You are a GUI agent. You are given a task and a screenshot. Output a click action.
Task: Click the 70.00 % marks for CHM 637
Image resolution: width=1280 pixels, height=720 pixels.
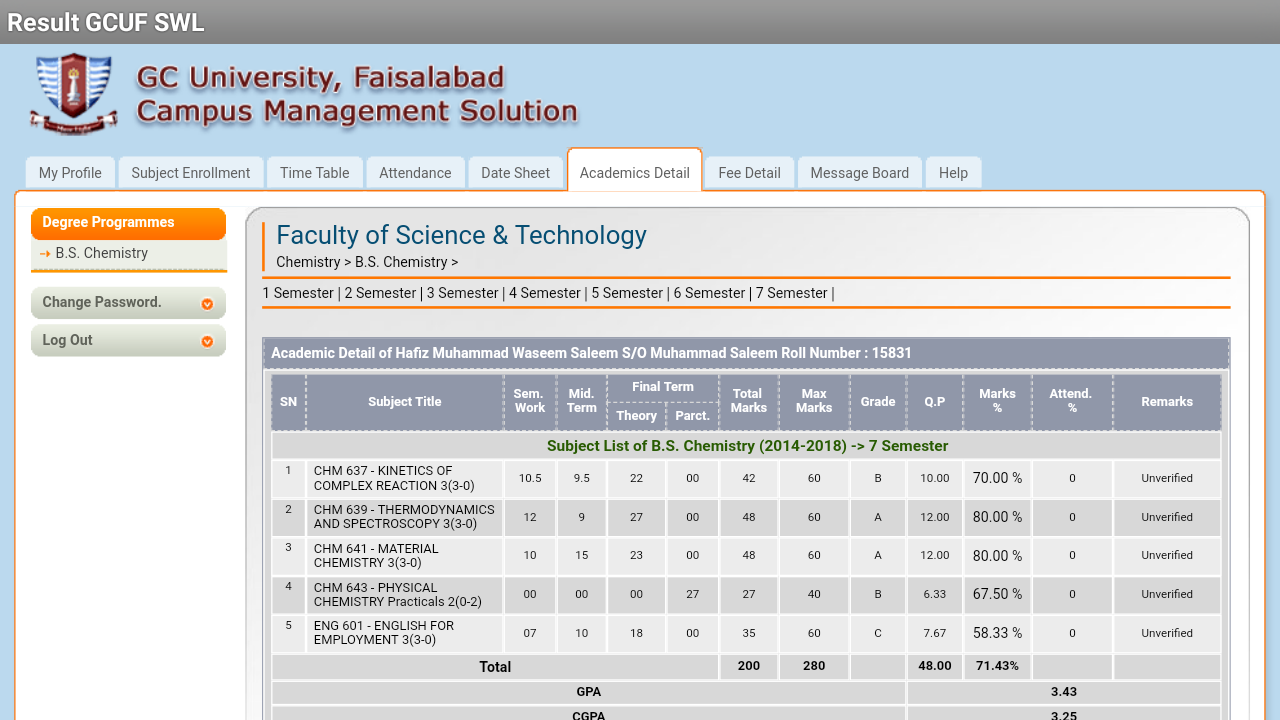click(x=997, y=478)
